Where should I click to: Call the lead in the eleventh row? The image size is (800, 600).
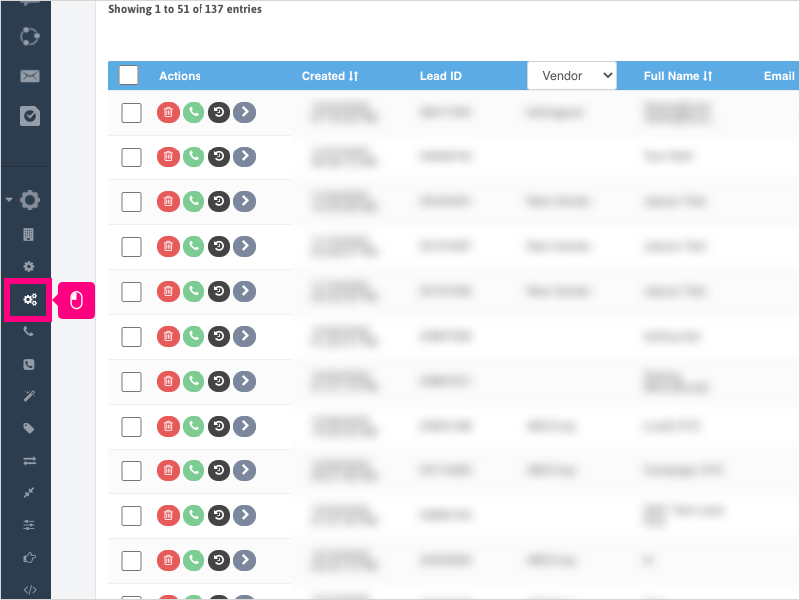pyautogui.click(x=193, y=560)
